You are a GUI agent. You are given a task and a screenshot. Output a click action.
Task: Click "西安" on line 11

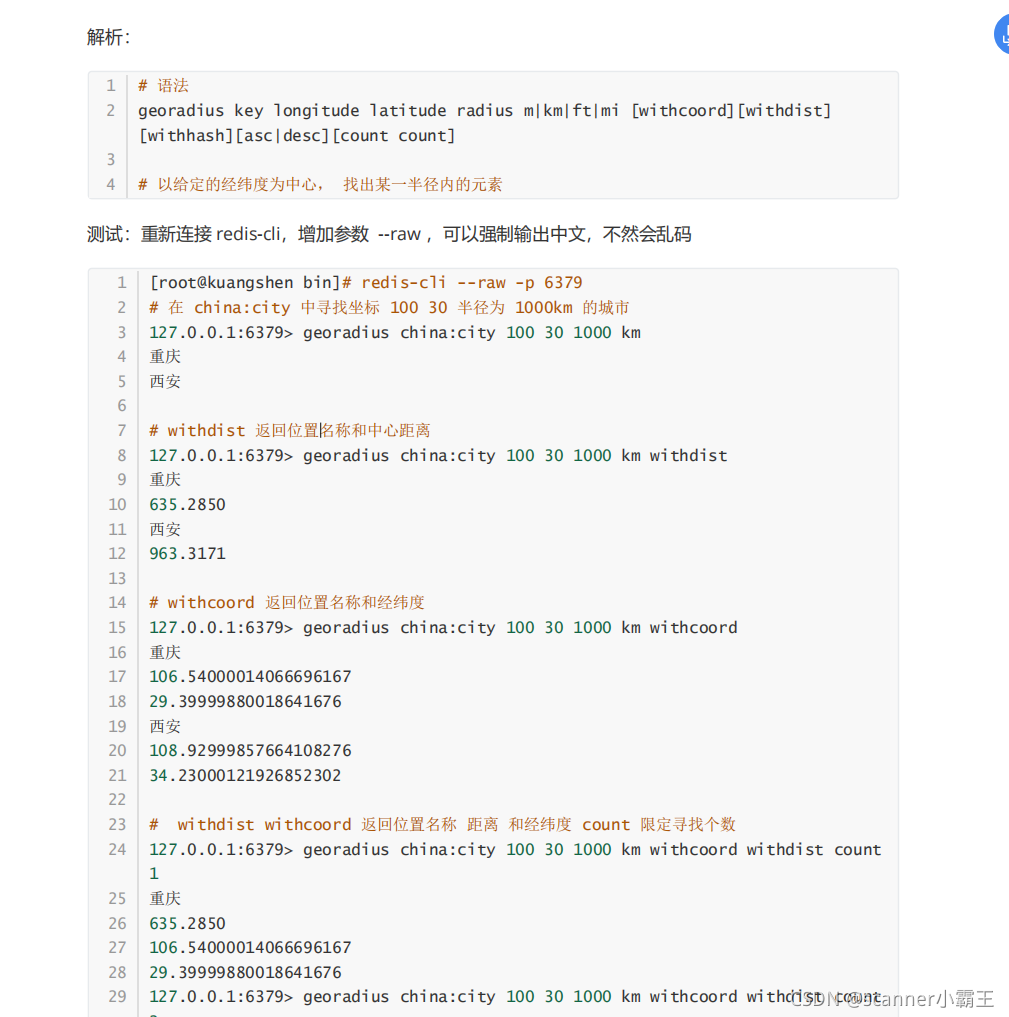pos(165,529)
